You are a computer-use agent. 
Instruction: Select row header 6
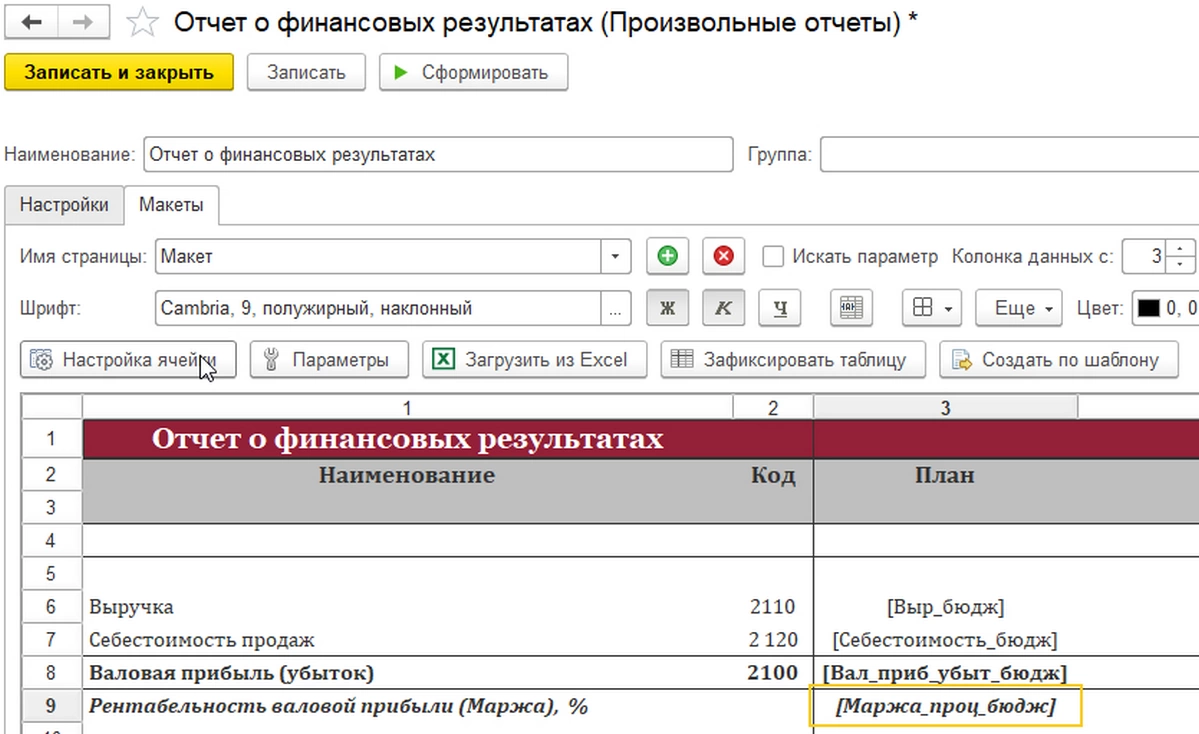coord(51,606)
